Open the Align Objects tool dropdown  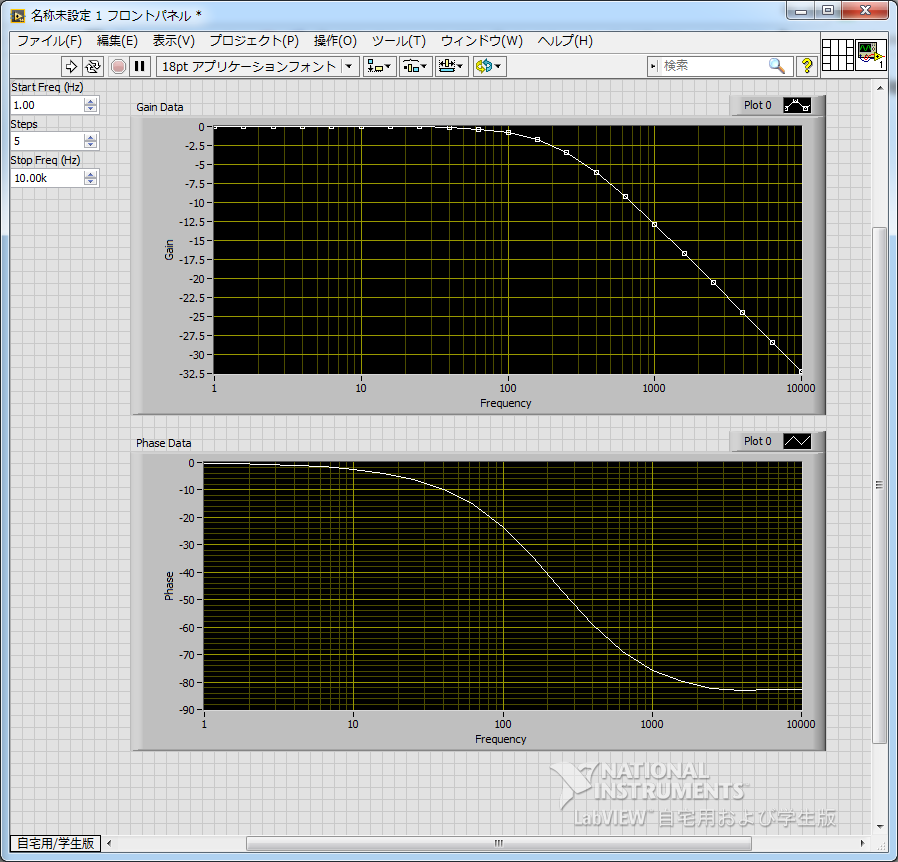379,66
